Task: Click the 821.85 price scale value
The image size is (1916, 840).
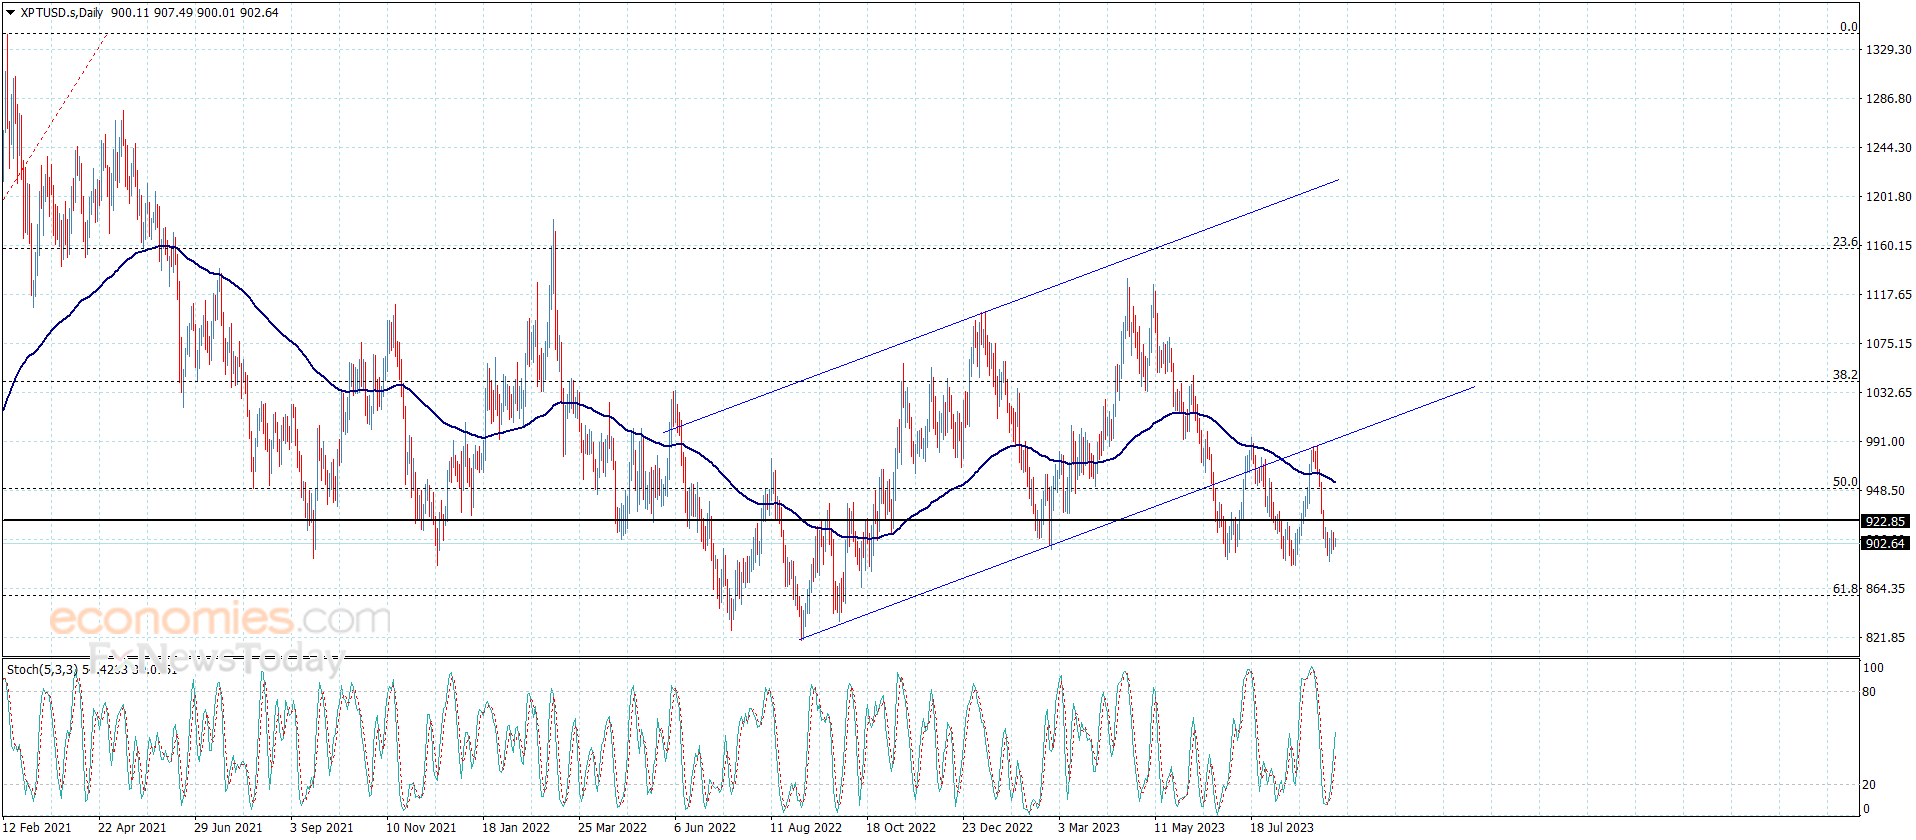Action: click(1885, 638)
